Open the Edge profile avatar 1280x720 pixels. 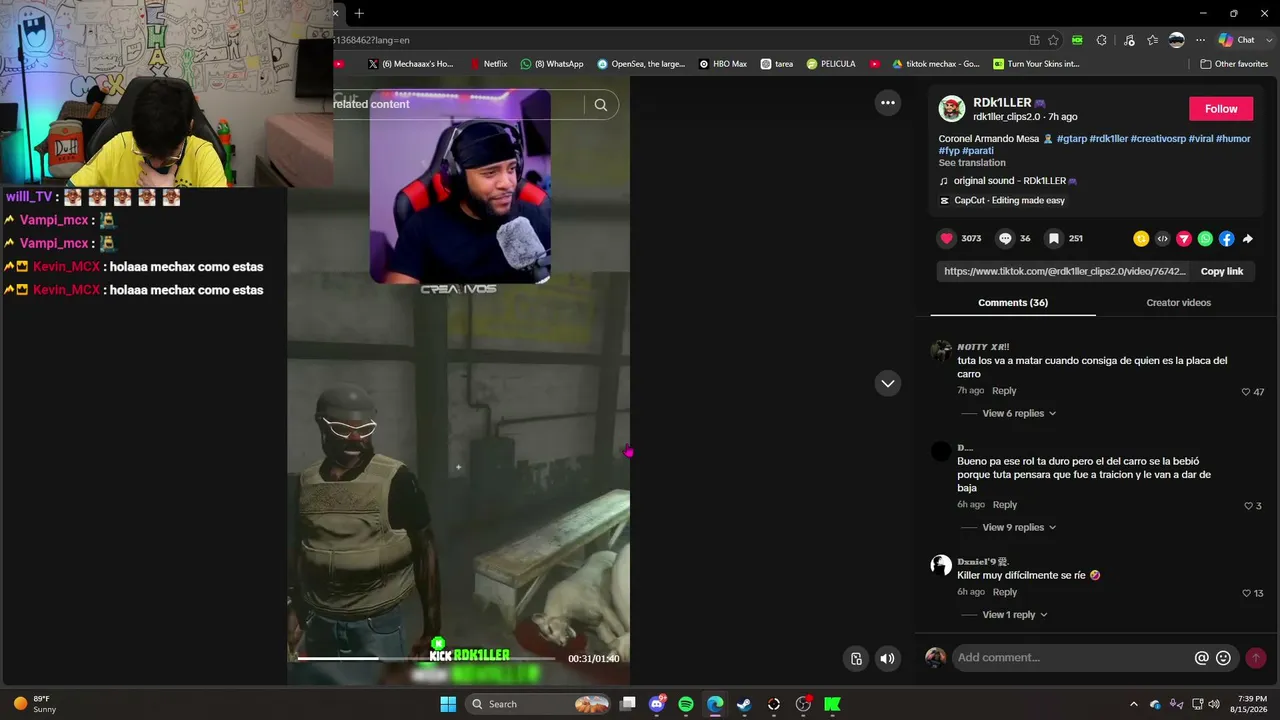pyautogui.click(x=1177, y=40)
